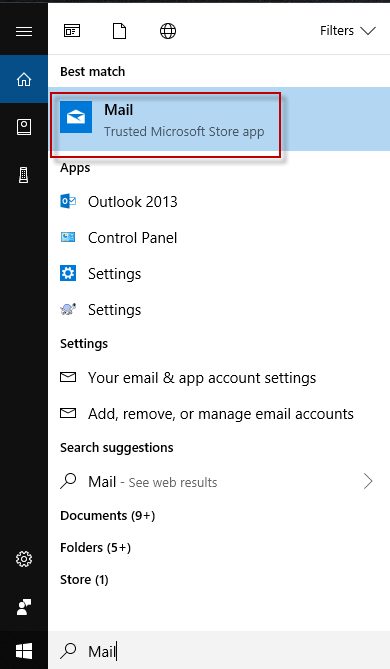Launch the Mail best match app
390x669 pixels.
pyautogui.click(x=219, y=119)
